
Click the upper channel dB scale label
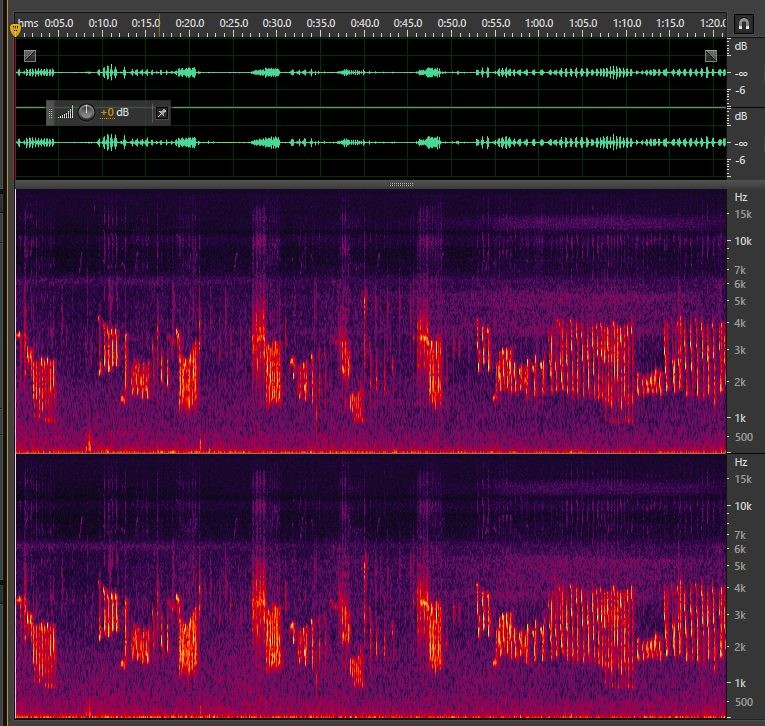coord(741,47)
